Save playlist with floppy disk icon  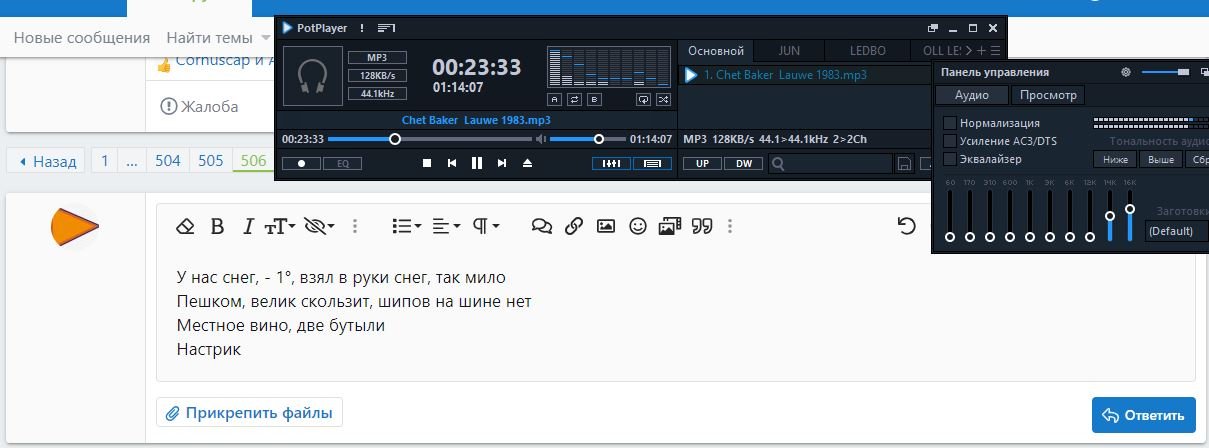pos(904,164)
